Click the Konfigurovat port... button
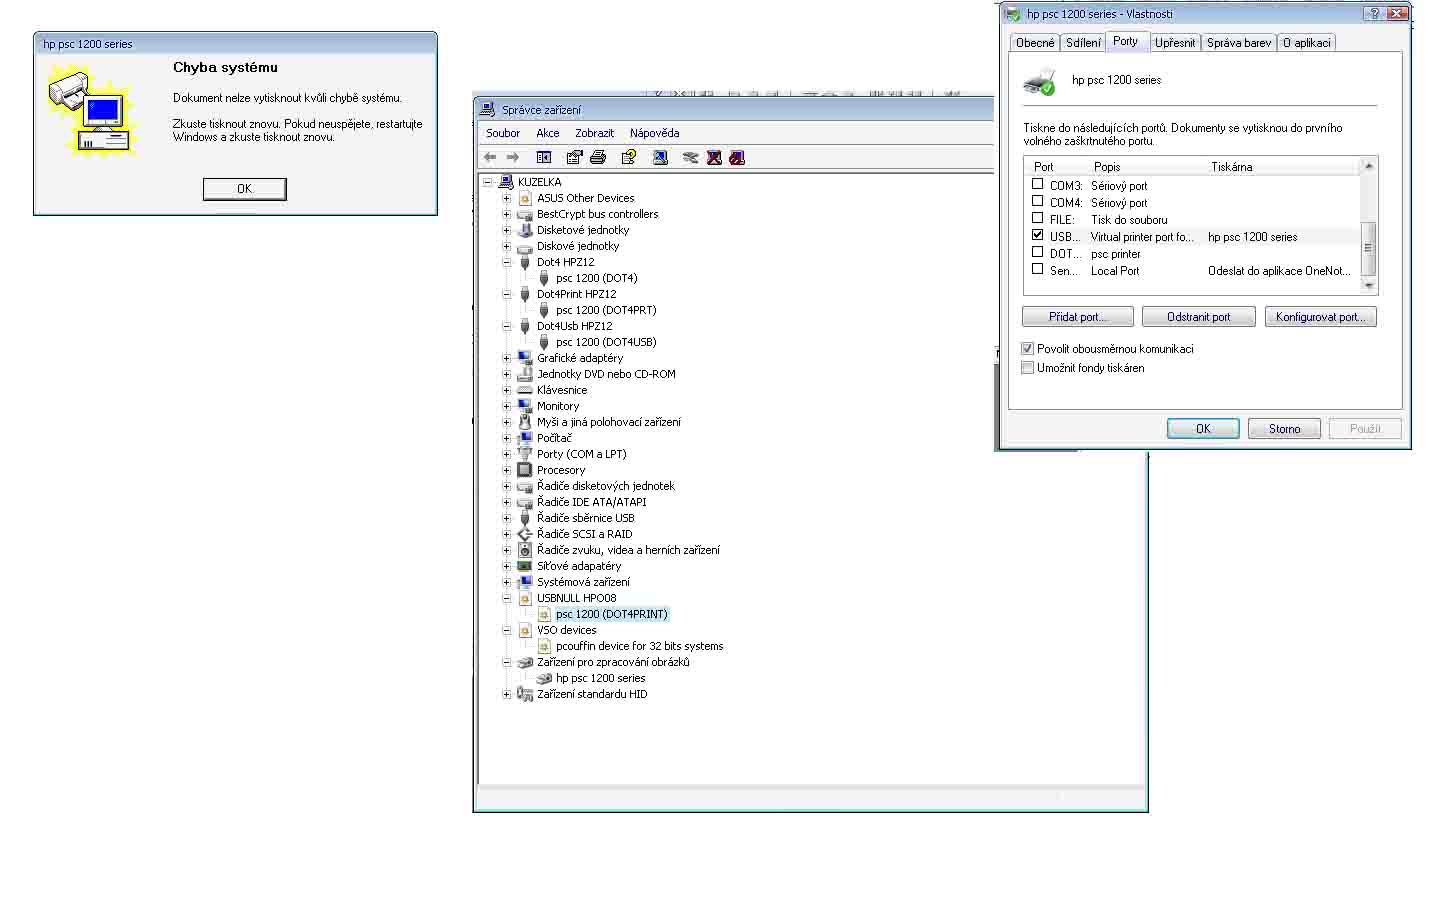1440x900 pixels. (x=1321, y=317)
